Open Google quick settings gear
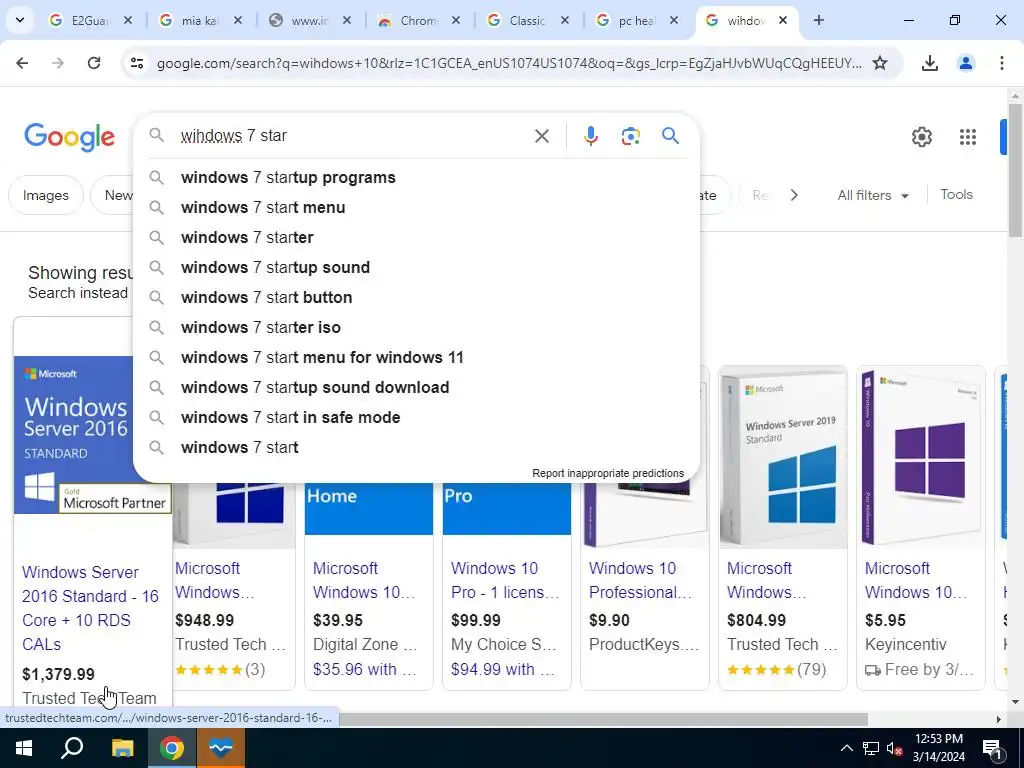Image resolution: width=1024 pixels, height=768 pixels. click(x=921, y=137)
